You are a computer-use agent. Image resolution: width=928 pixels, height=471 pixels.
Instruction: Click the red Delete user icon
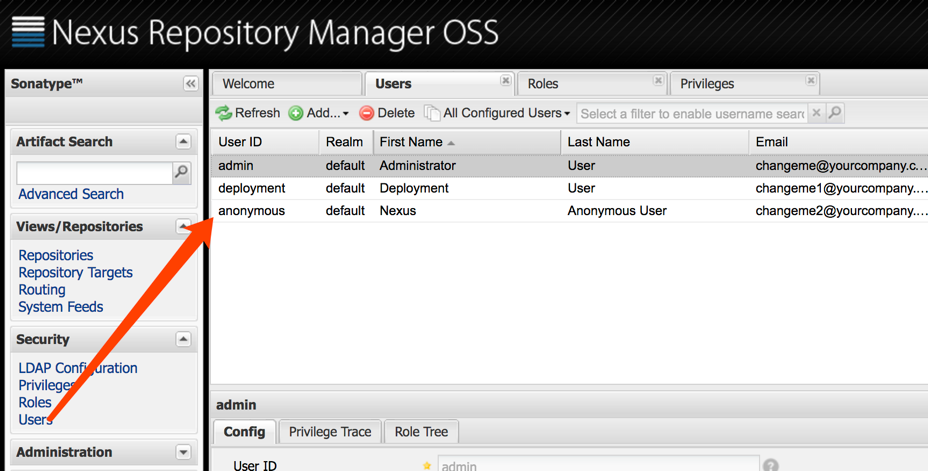[367, 113]
